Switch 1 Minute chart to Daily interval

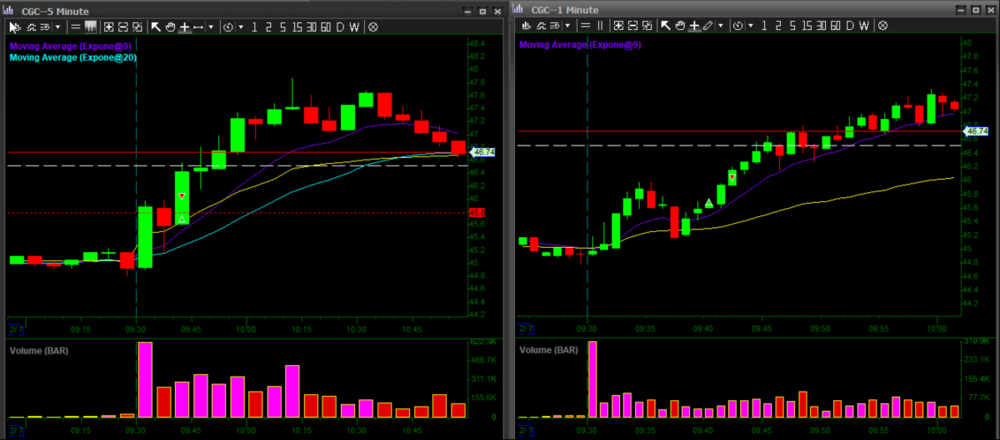pos(849,26)
